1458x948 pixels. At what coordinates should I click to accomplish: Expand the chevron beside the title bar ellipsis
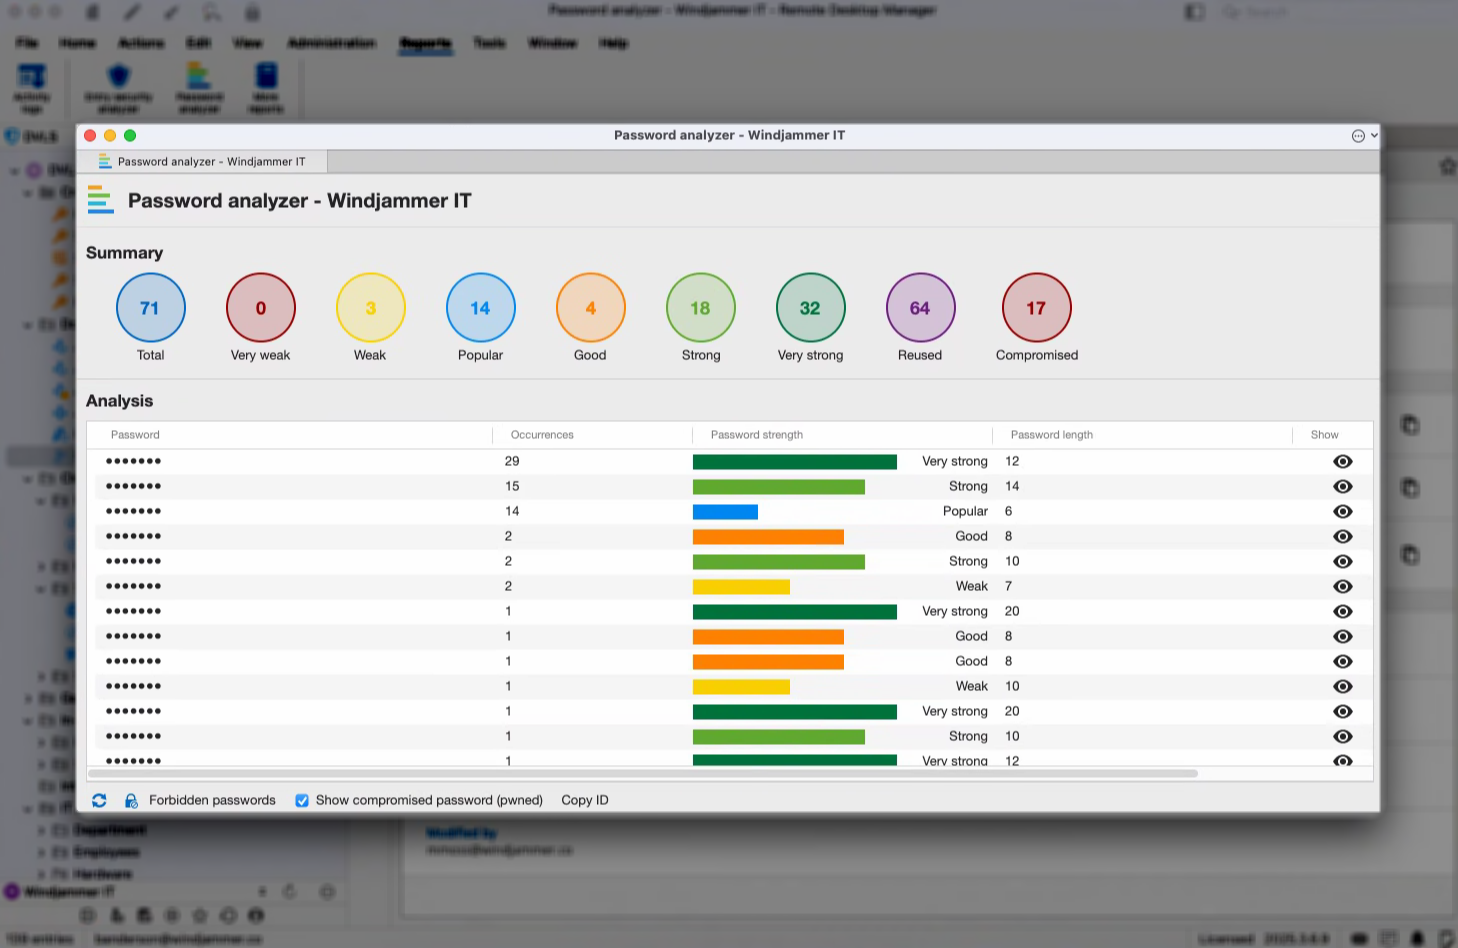click(x=1374, y=136)
